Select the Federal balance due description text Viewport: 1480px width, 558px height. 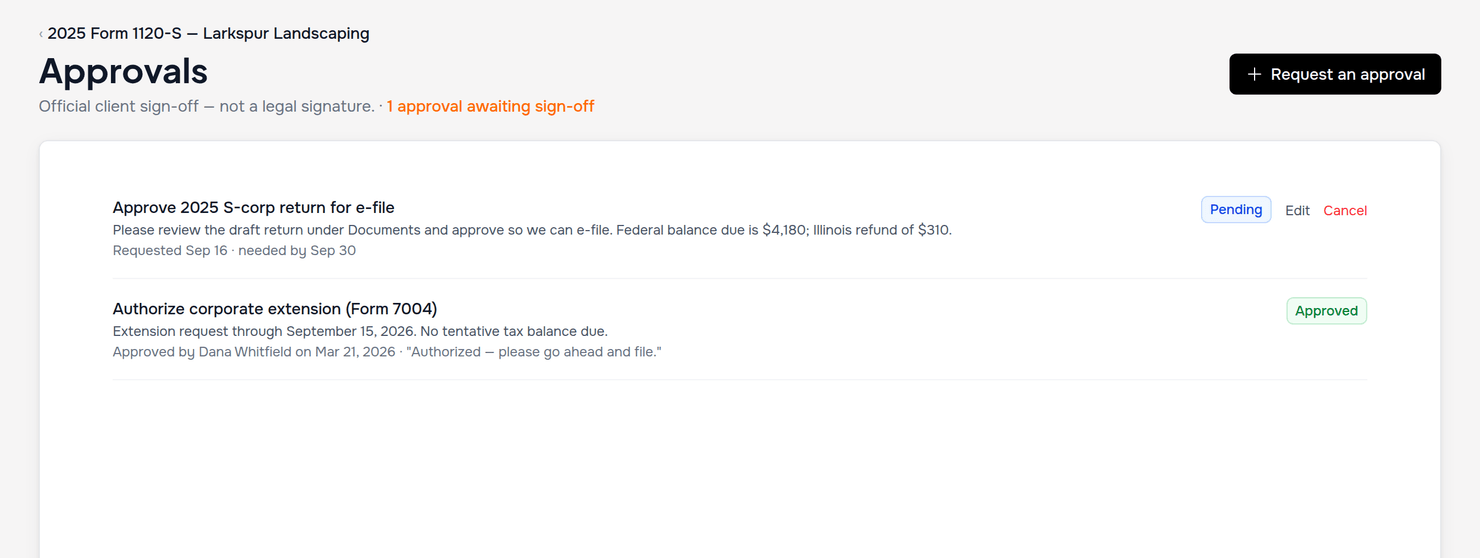coord(532,230)
